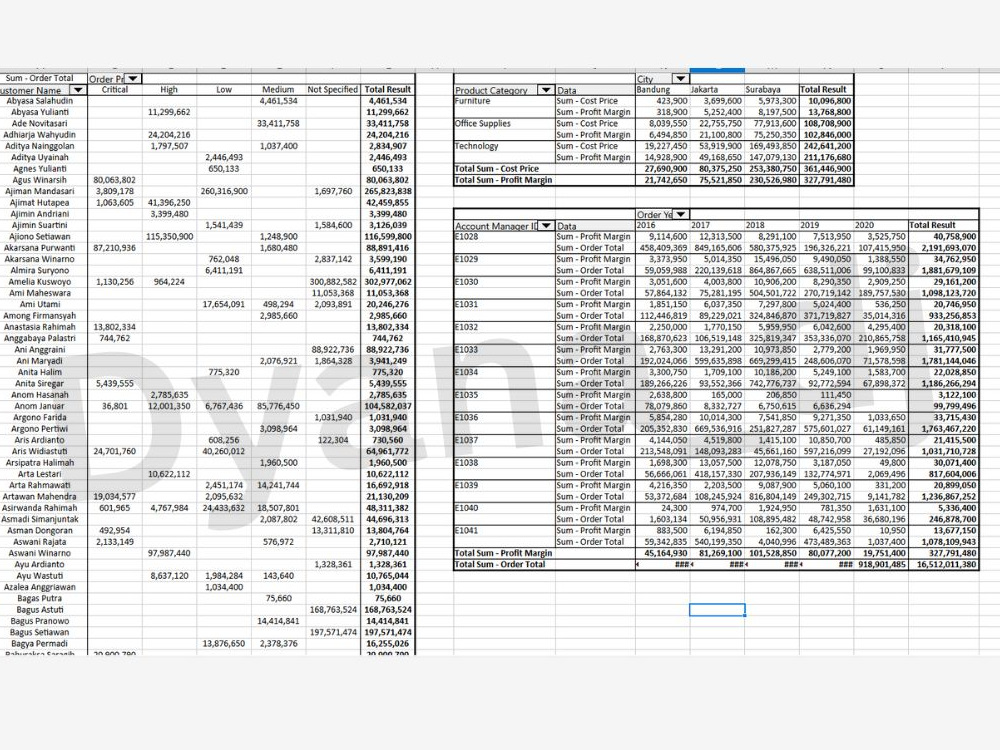Select the 'Aris Widiastuti' customer cell
Image resolution: width=1000 pixels, height=750 pixels.
pyautogui.click(x=40, y=452)
